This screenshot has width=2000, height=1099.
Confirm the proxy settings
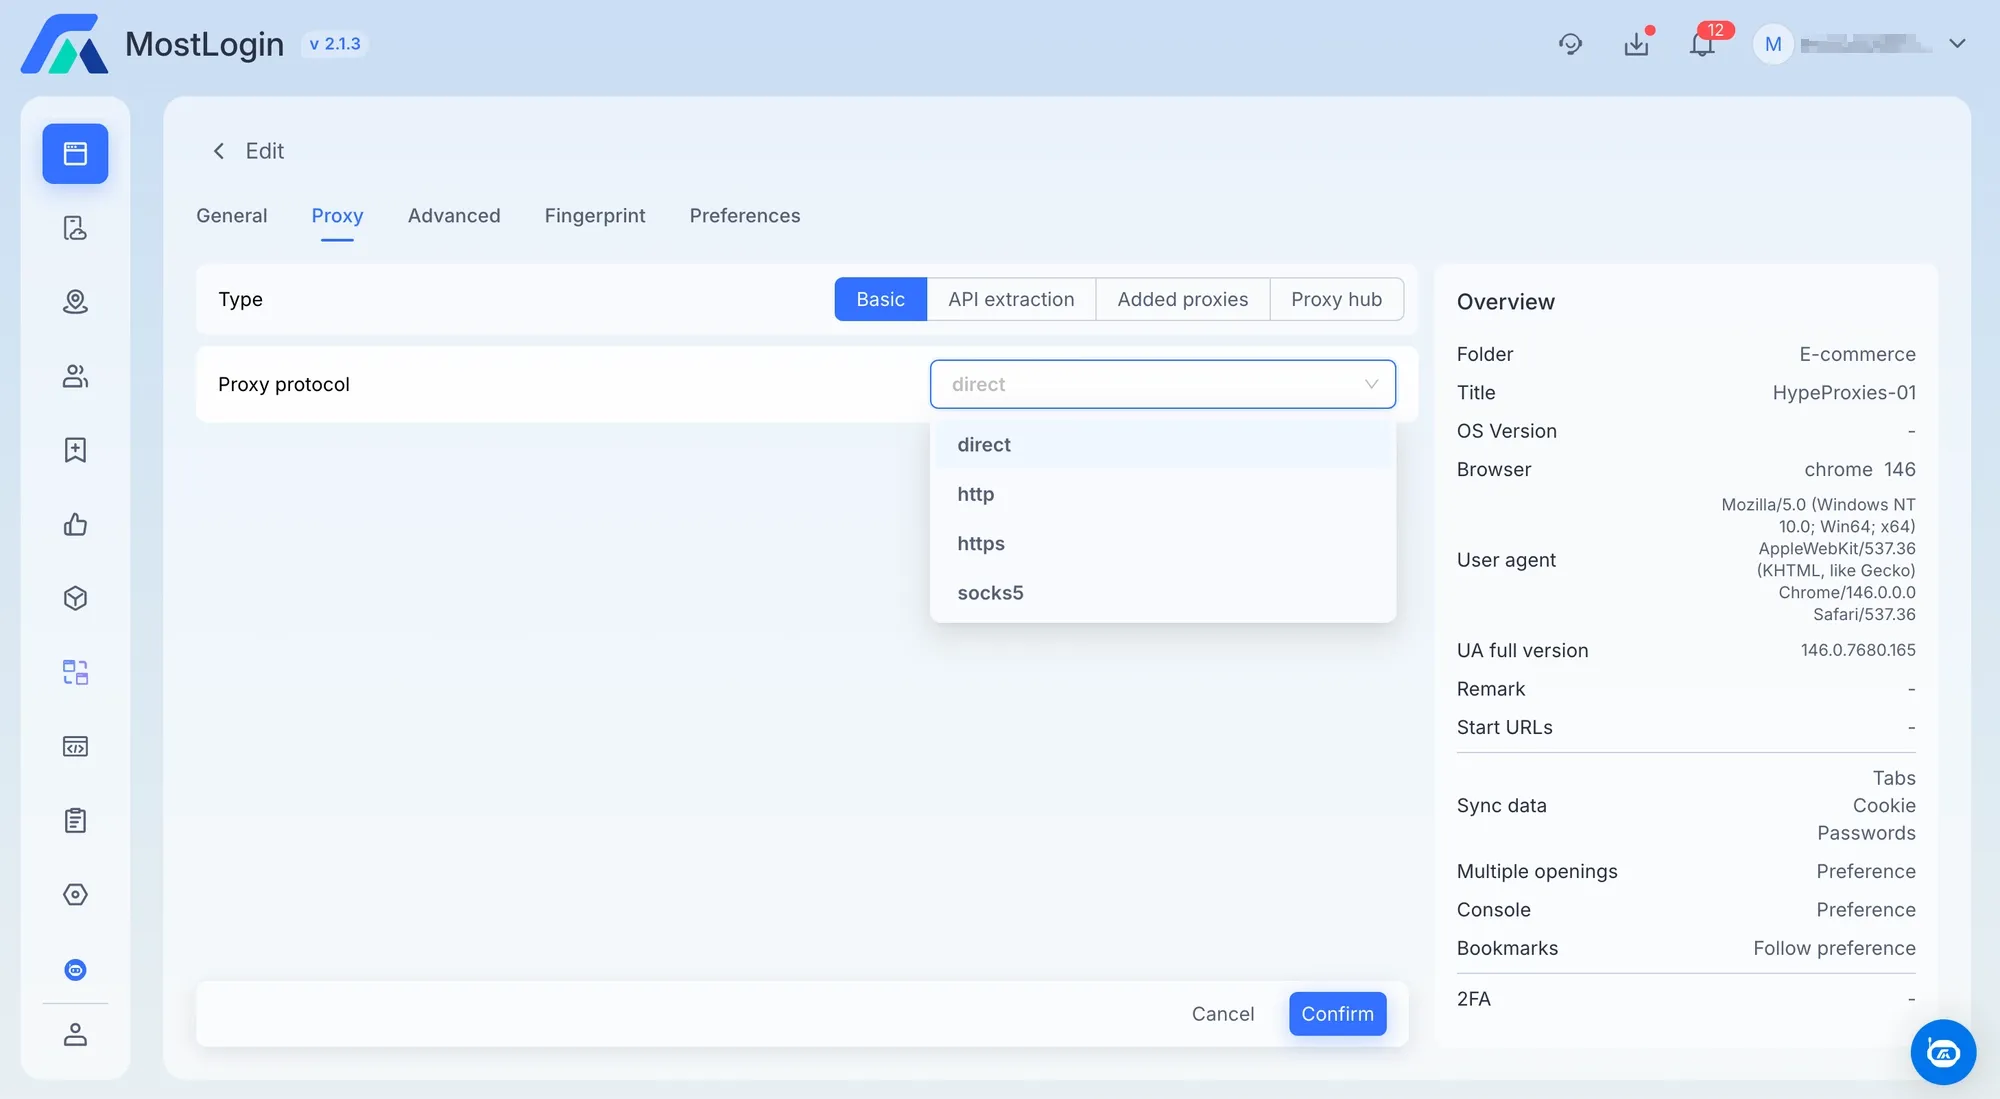point(1337,1013)
